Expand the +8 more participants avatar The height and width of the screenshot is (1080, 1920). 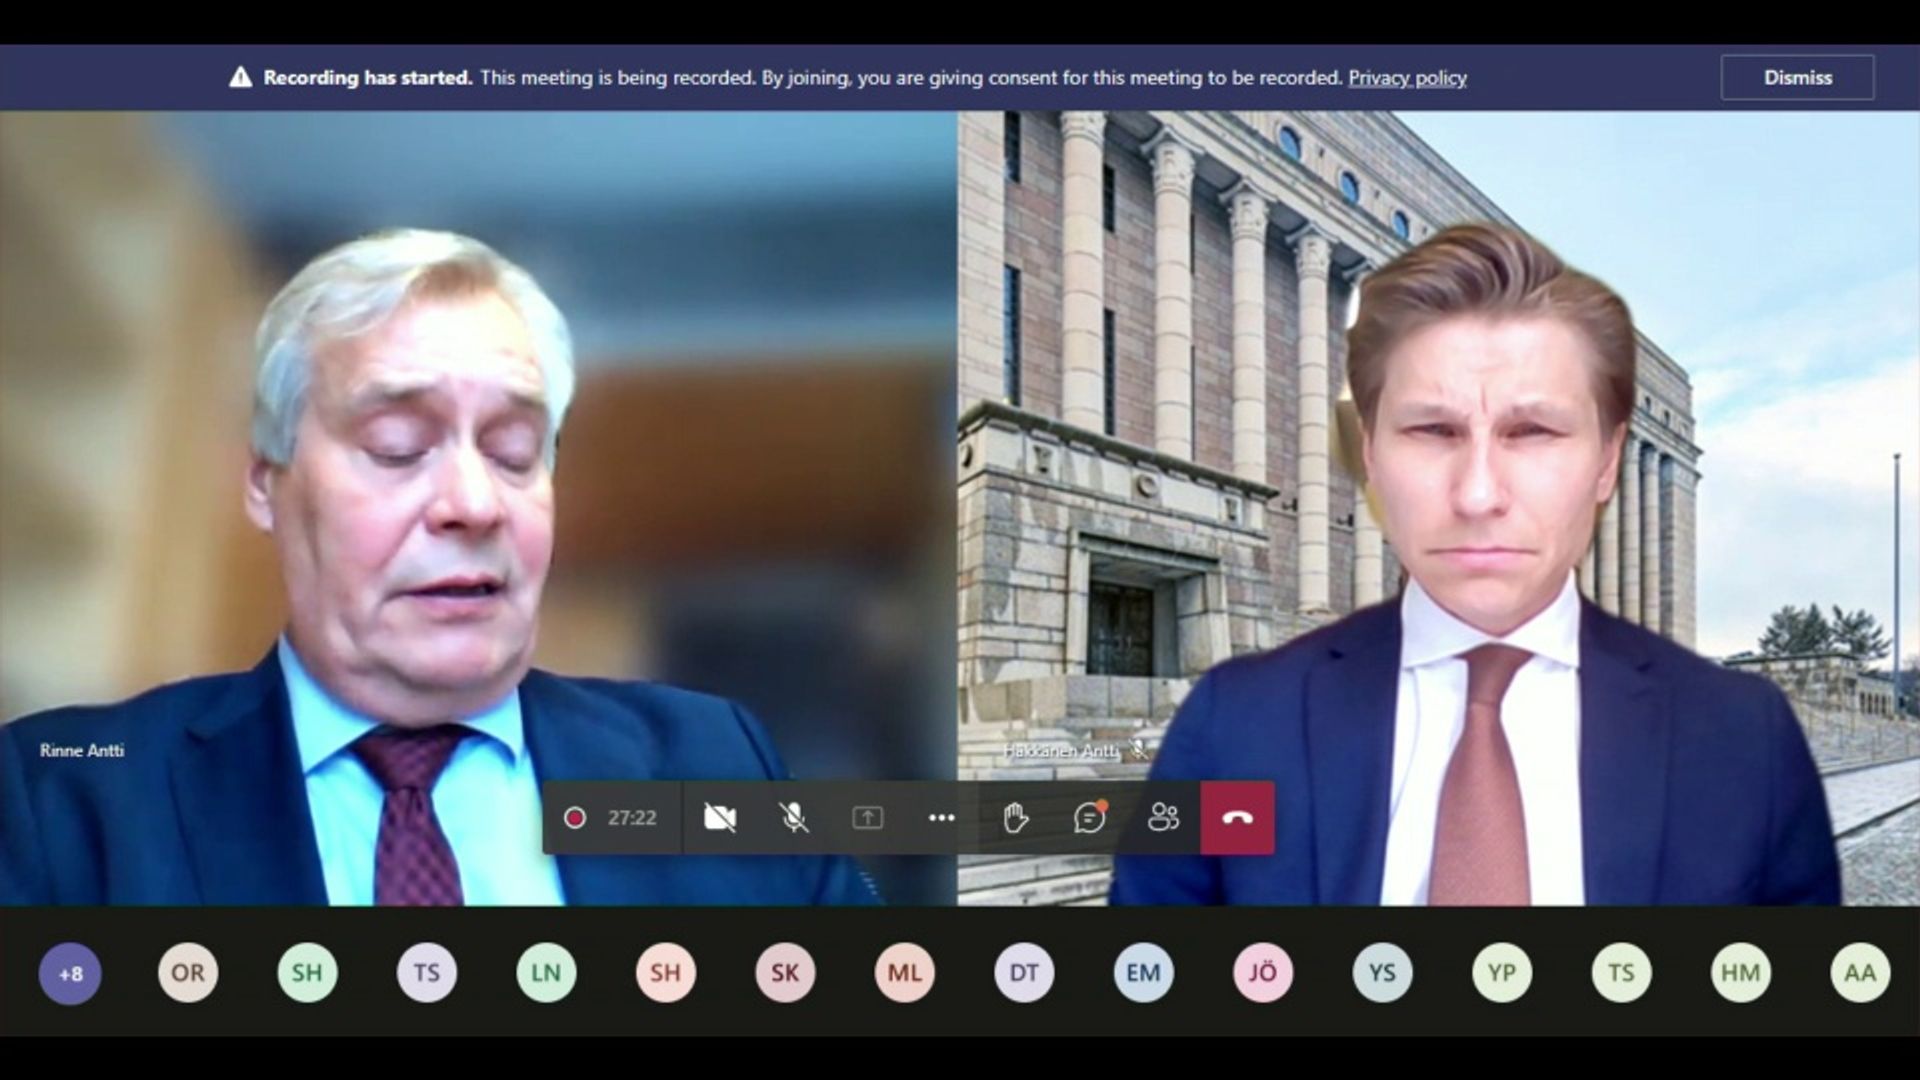70,973
